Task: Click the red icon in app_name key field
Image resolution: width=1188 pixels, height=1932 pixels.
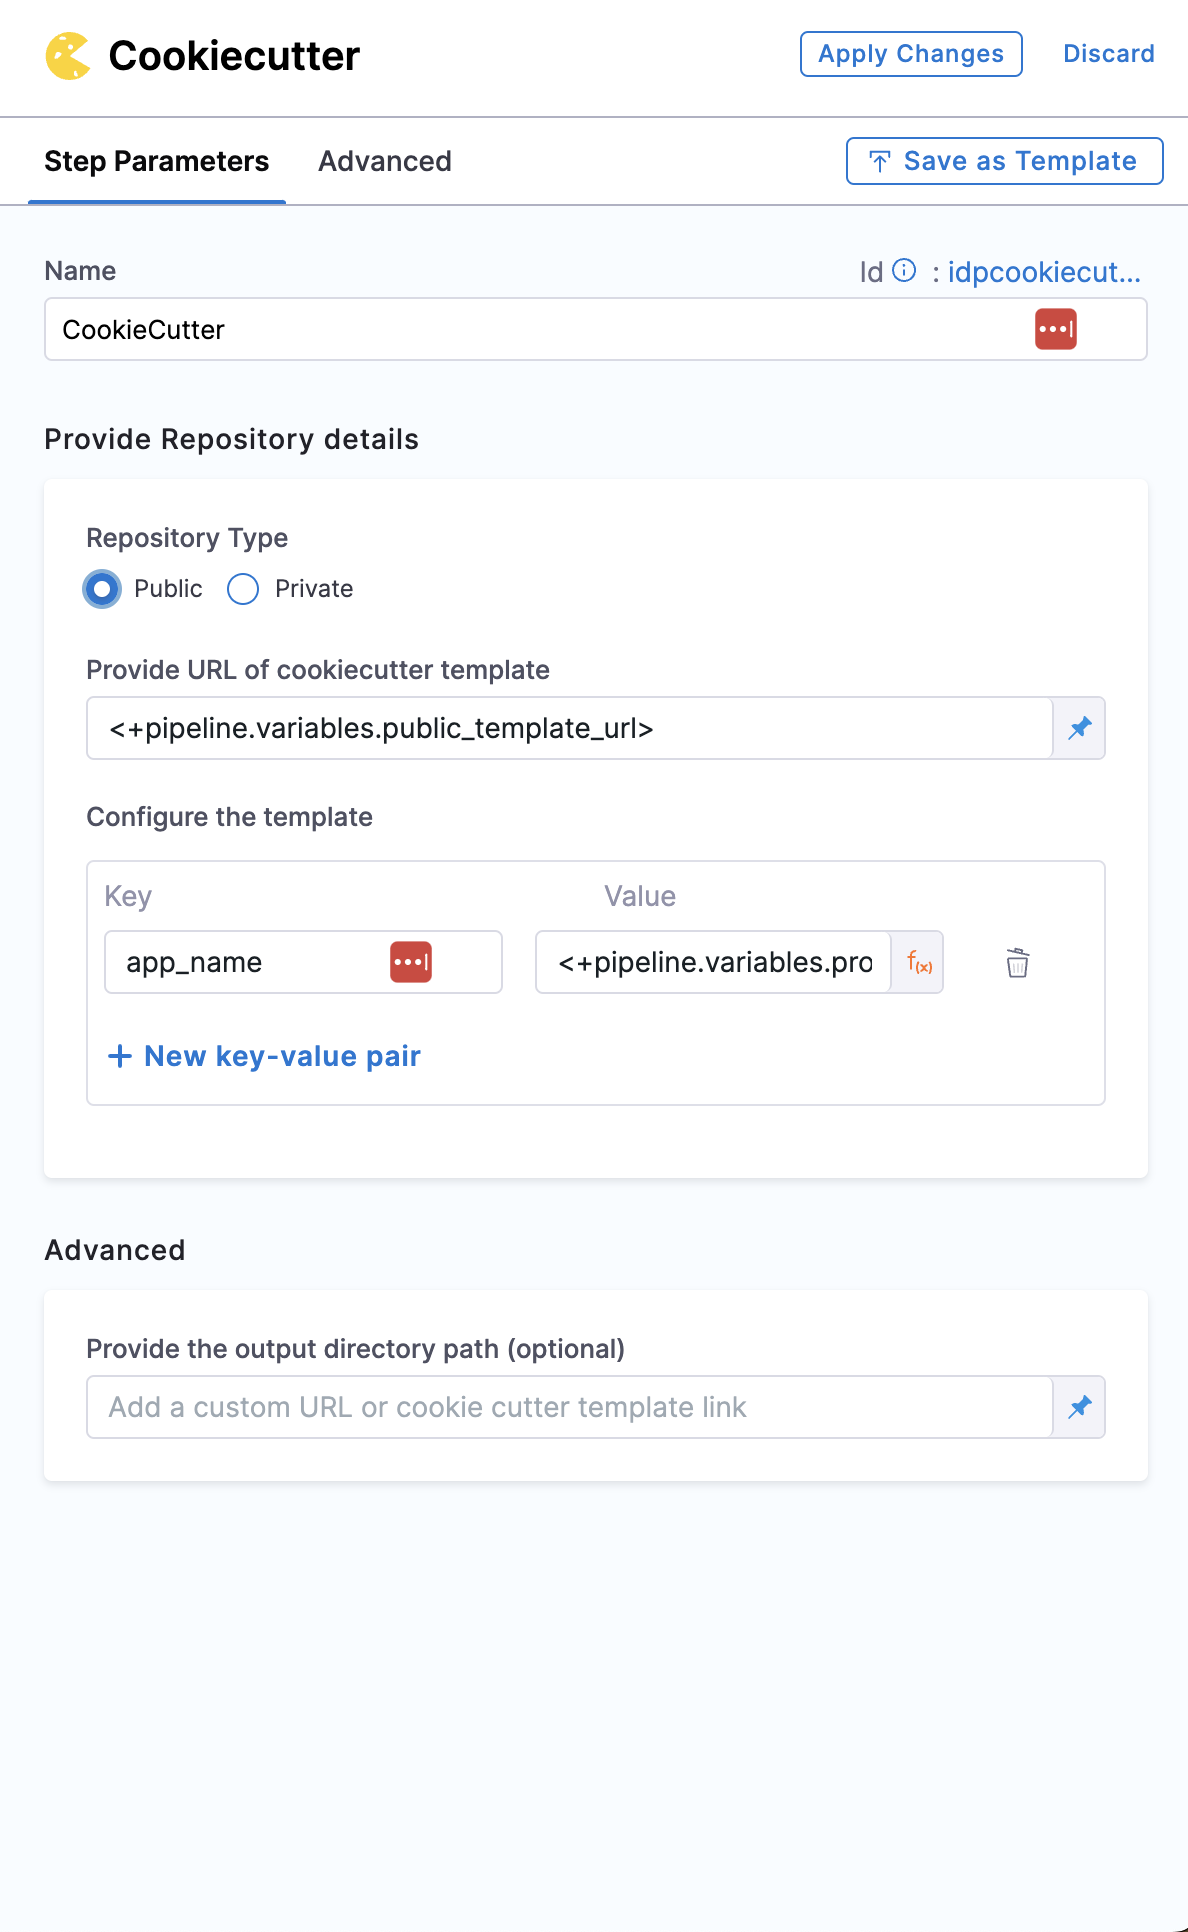Action: click(x=410, y=962)
